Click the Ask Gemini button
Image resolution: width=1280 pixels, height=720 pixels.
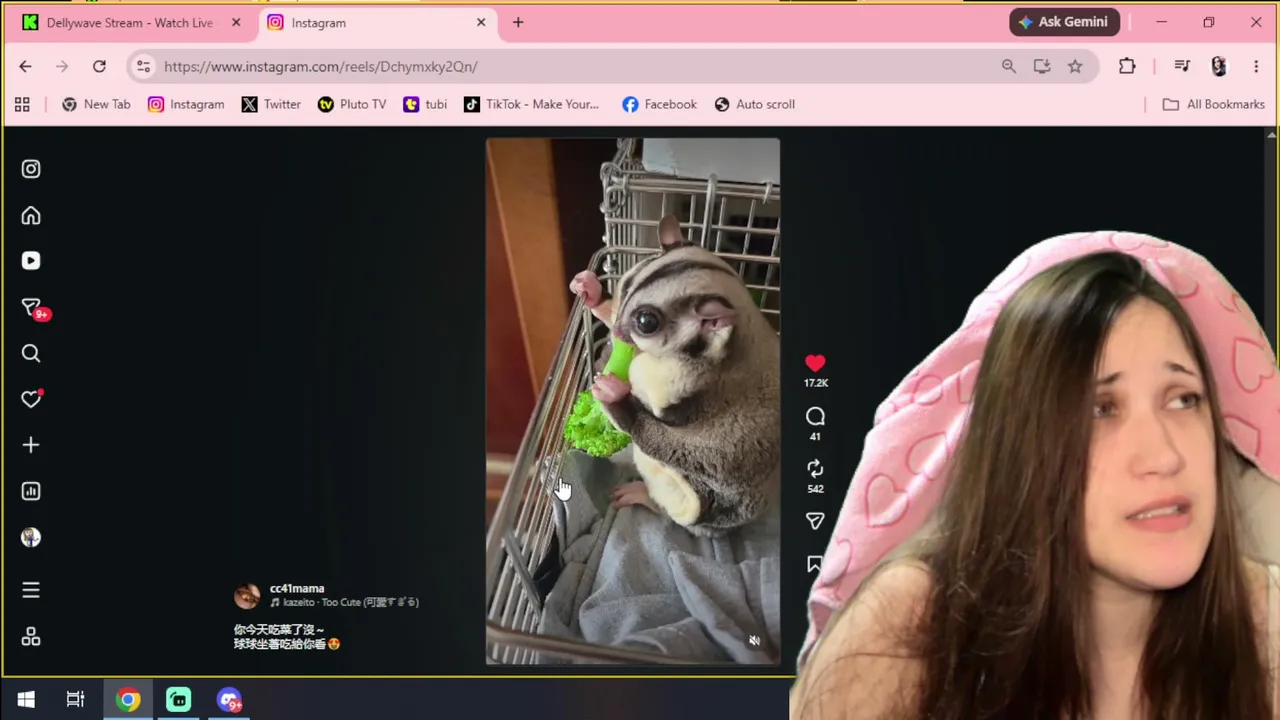click(x=1064, y=22)
